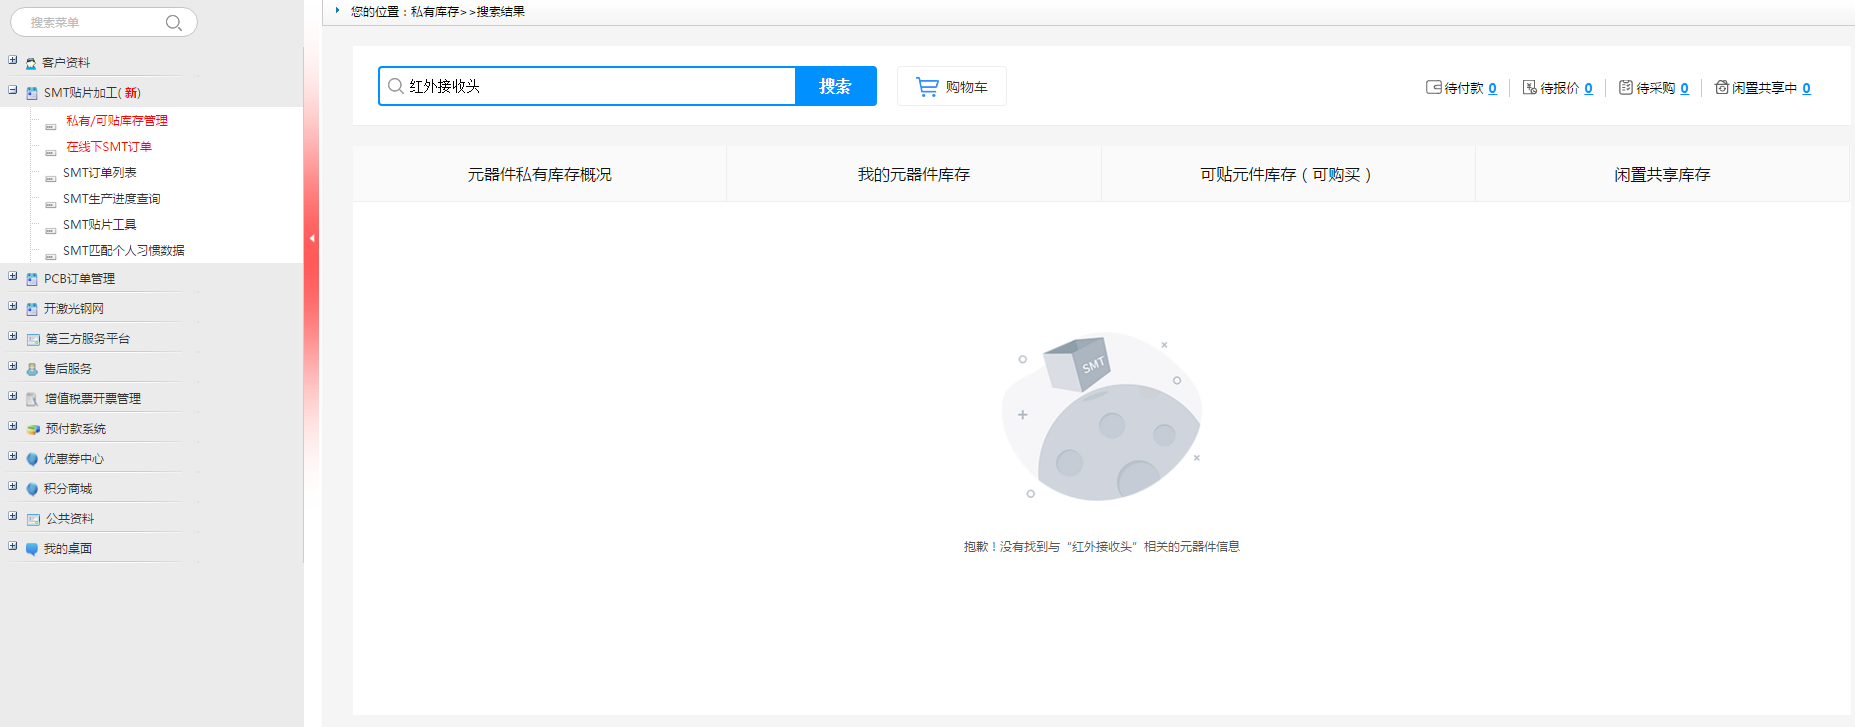The image size is (1855, 727).
Task: Click the magnifier icon in menu search box
Action: pyautogui.click(x=173, y=23)
